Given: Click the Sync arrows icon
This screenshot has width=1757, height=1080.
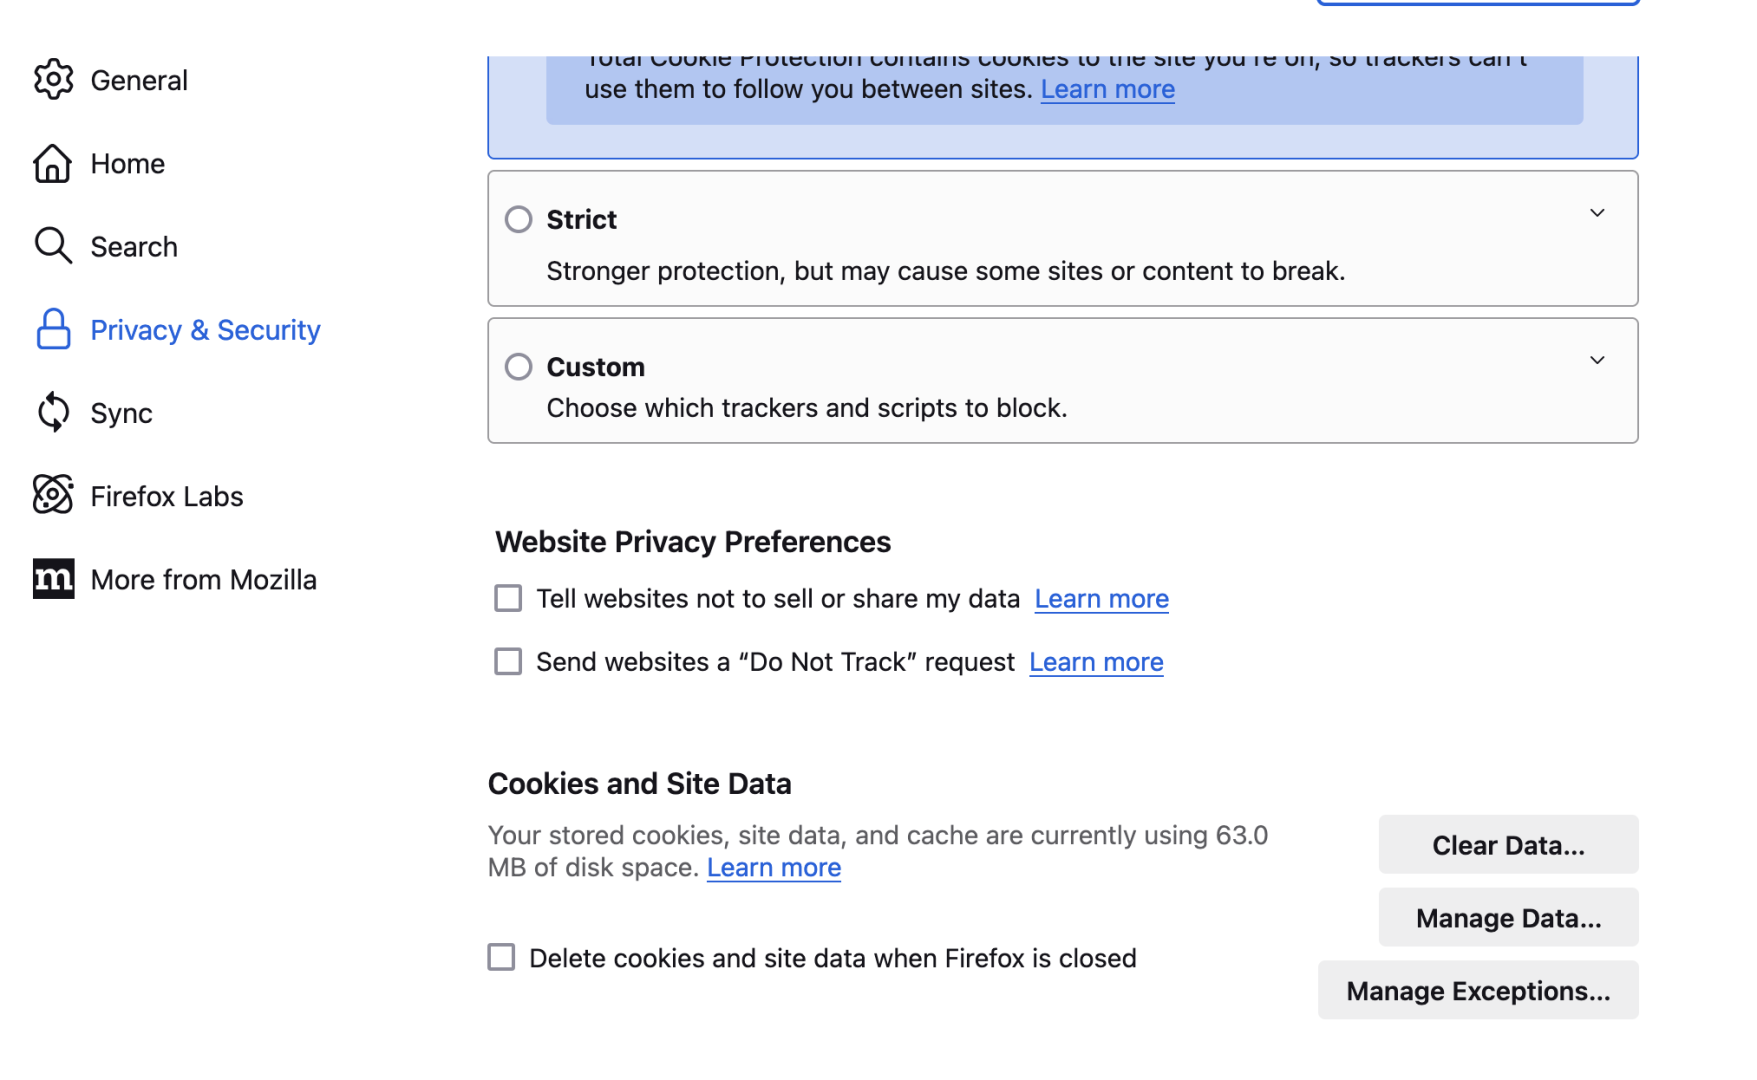Looking at the screenshot, I should coord(53,412).
